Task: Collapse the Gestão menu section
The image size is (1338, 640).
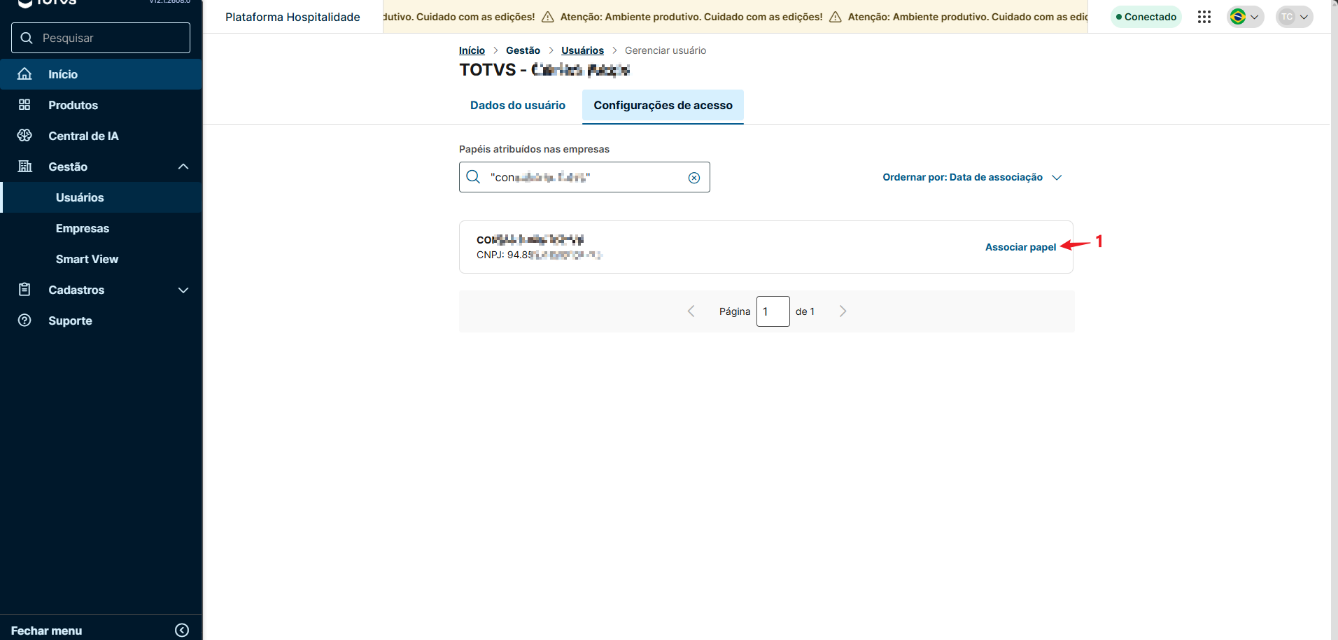Action: point(183,167)
